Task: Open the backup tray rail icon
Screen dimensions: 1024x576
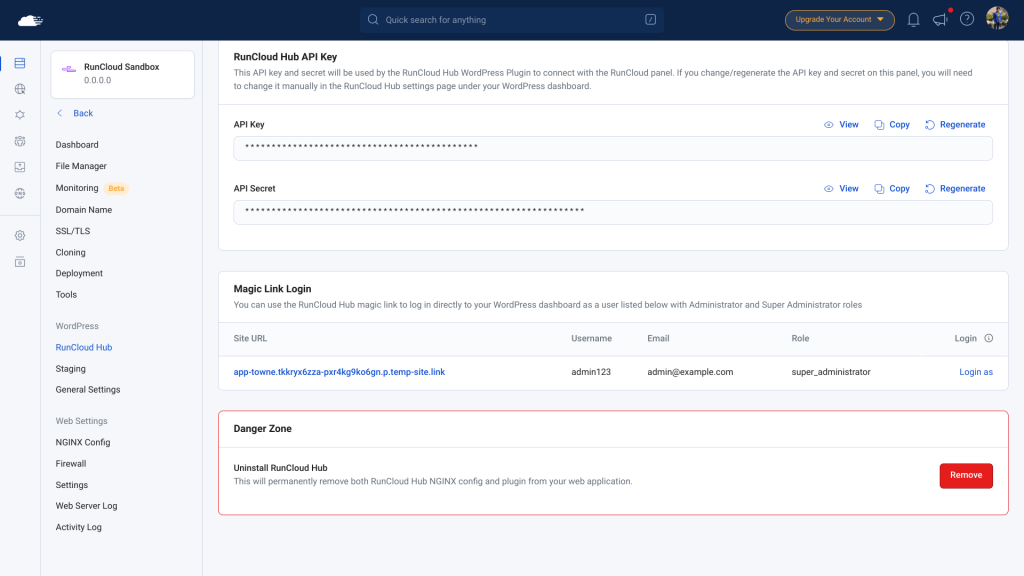Action: (20, 167)
